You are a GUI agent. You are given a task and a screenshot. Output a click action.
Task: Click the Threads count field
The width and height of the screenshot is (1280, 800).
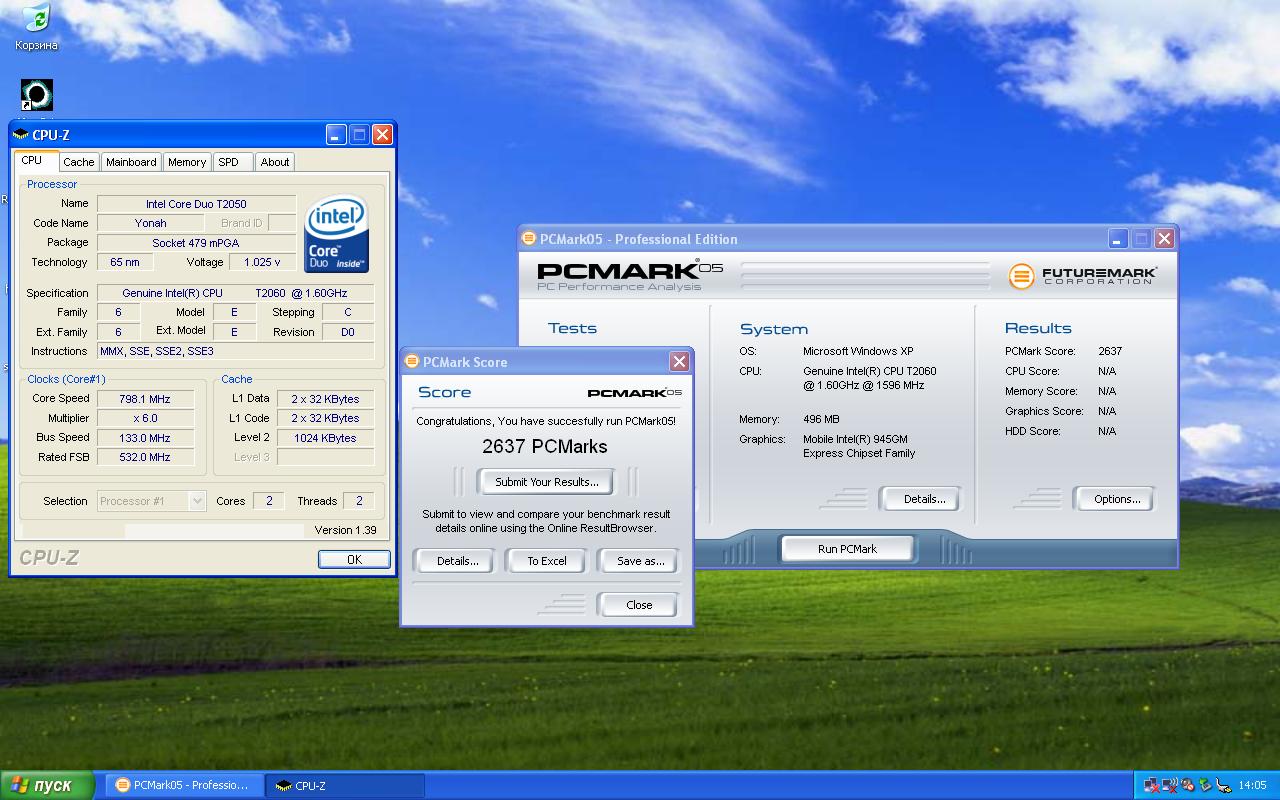[x=358, y=501]
